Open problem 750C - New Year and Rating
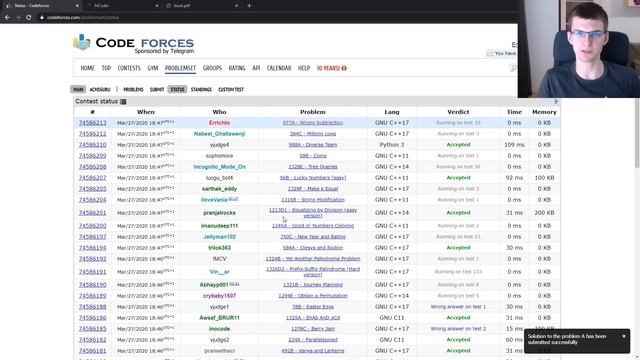The image size is (640, 360). tap(313, 237)
